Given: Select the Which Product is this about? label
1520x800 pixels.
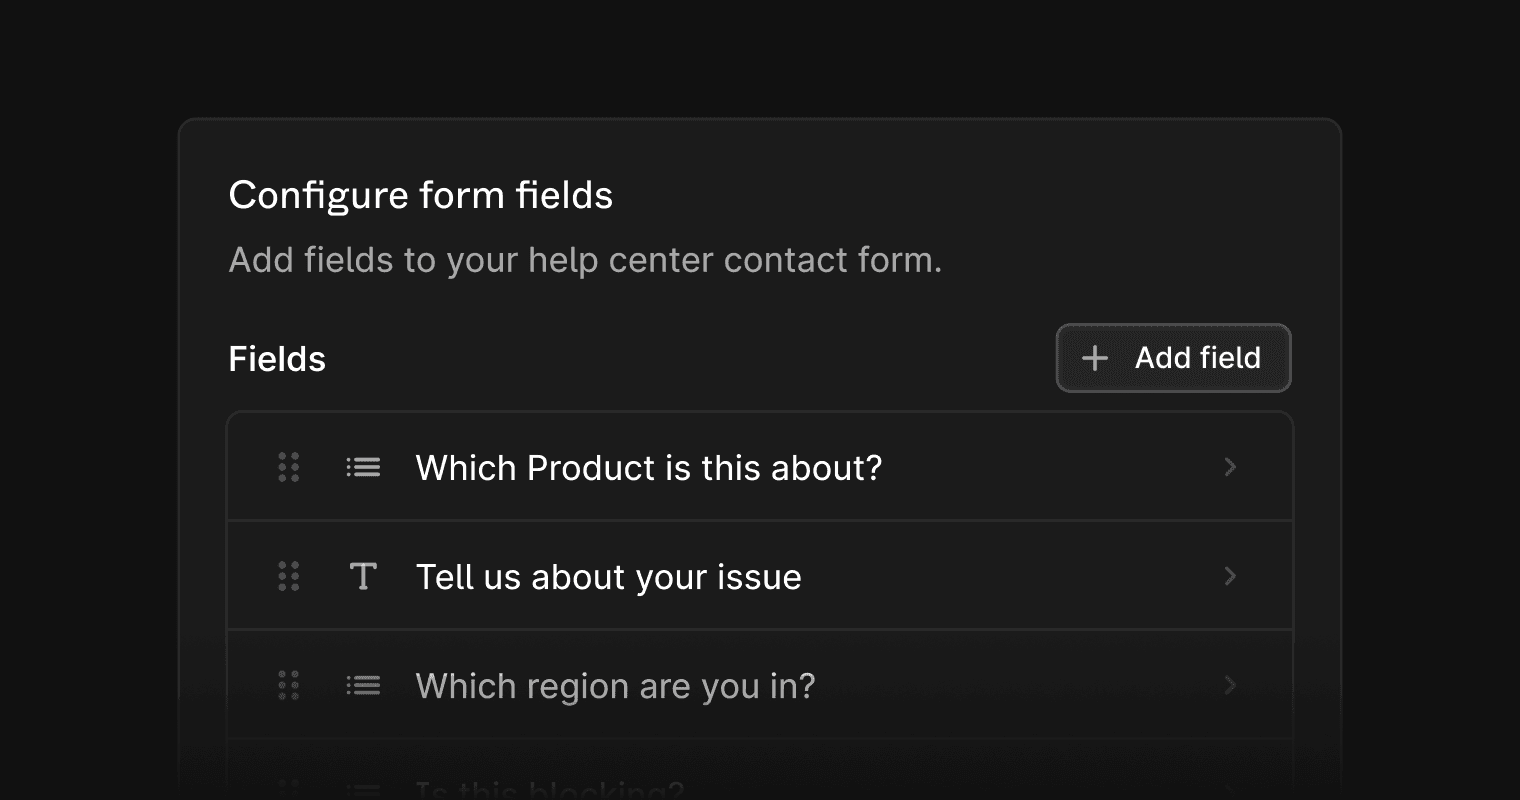Looking at the screenshot, I should [x=648, y=468].
